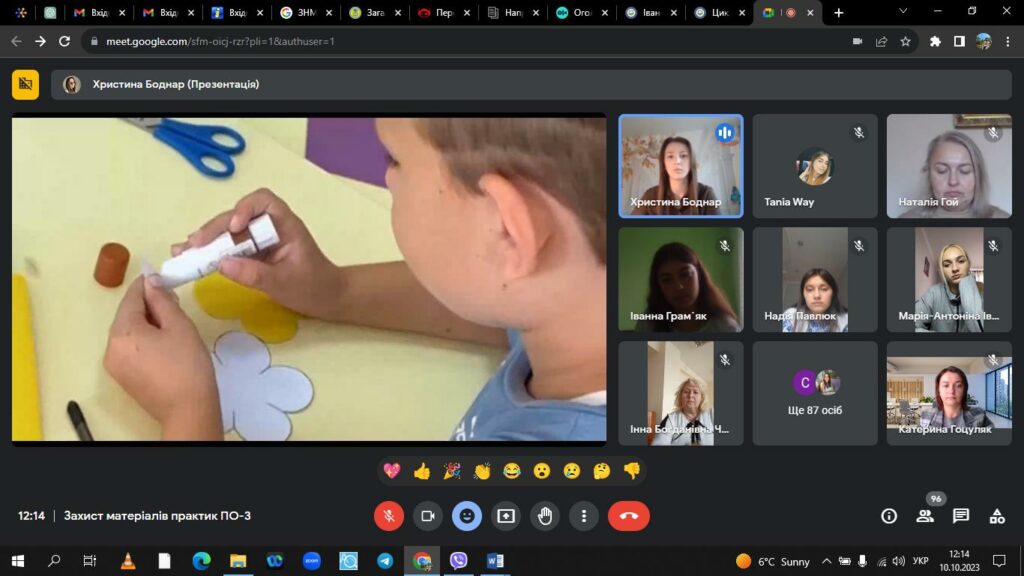Click the yellow unpin presentation icon
The width and height of the screenshot is (1024, 576).
25,84
